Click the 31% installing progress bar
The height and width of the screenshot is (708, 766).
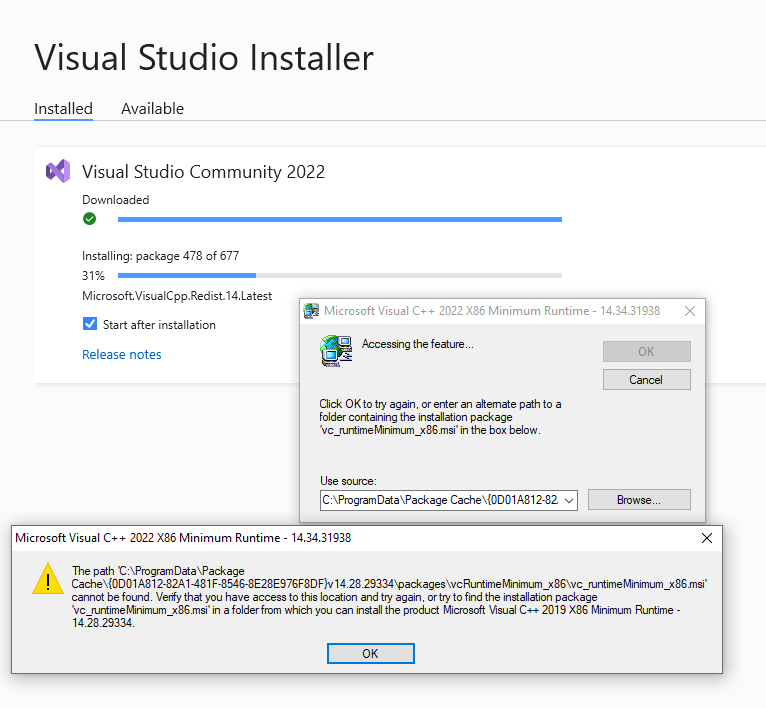[x=340, y=276]
